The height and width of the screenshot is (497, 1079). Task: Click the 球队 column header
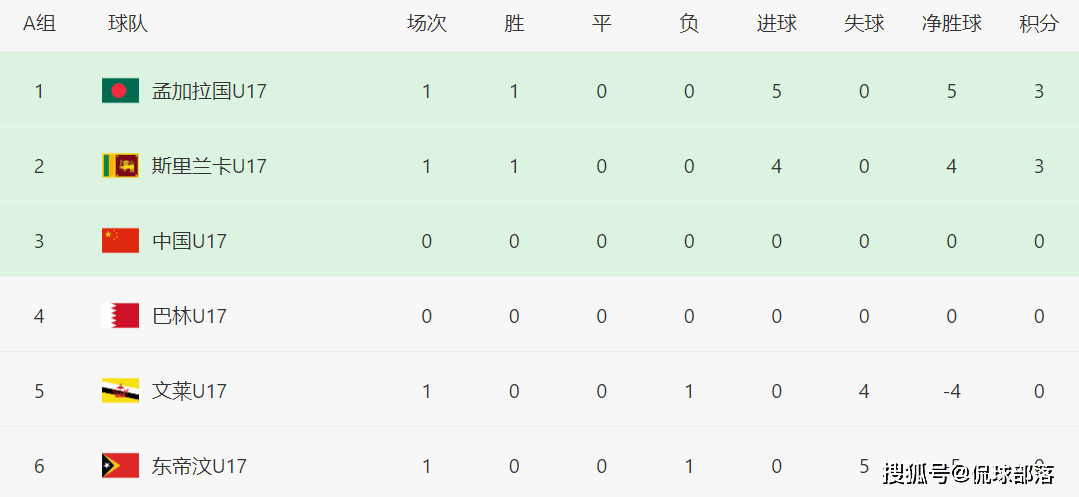(128, 24)
